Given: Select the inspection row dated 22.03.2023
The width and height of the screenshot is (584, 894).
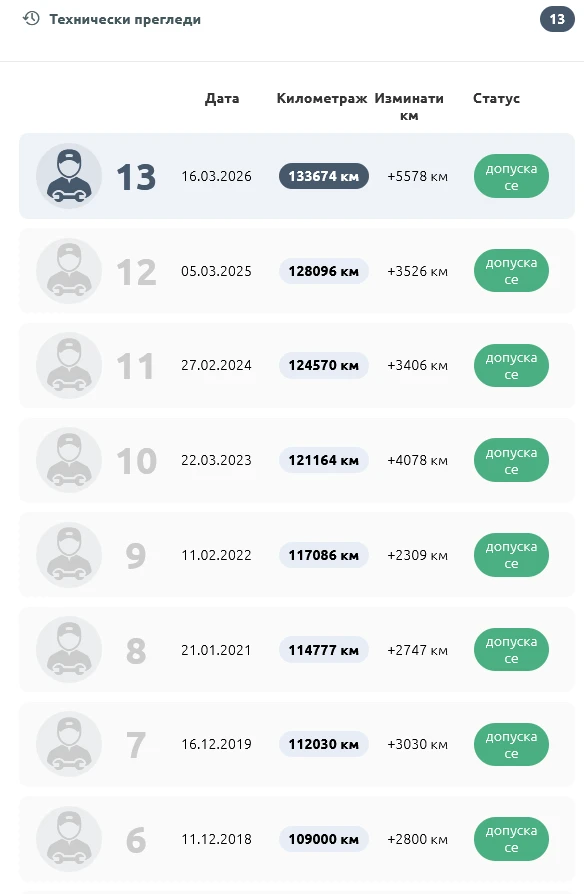Looking at the screenshot, I should click(x=297, y=460).
